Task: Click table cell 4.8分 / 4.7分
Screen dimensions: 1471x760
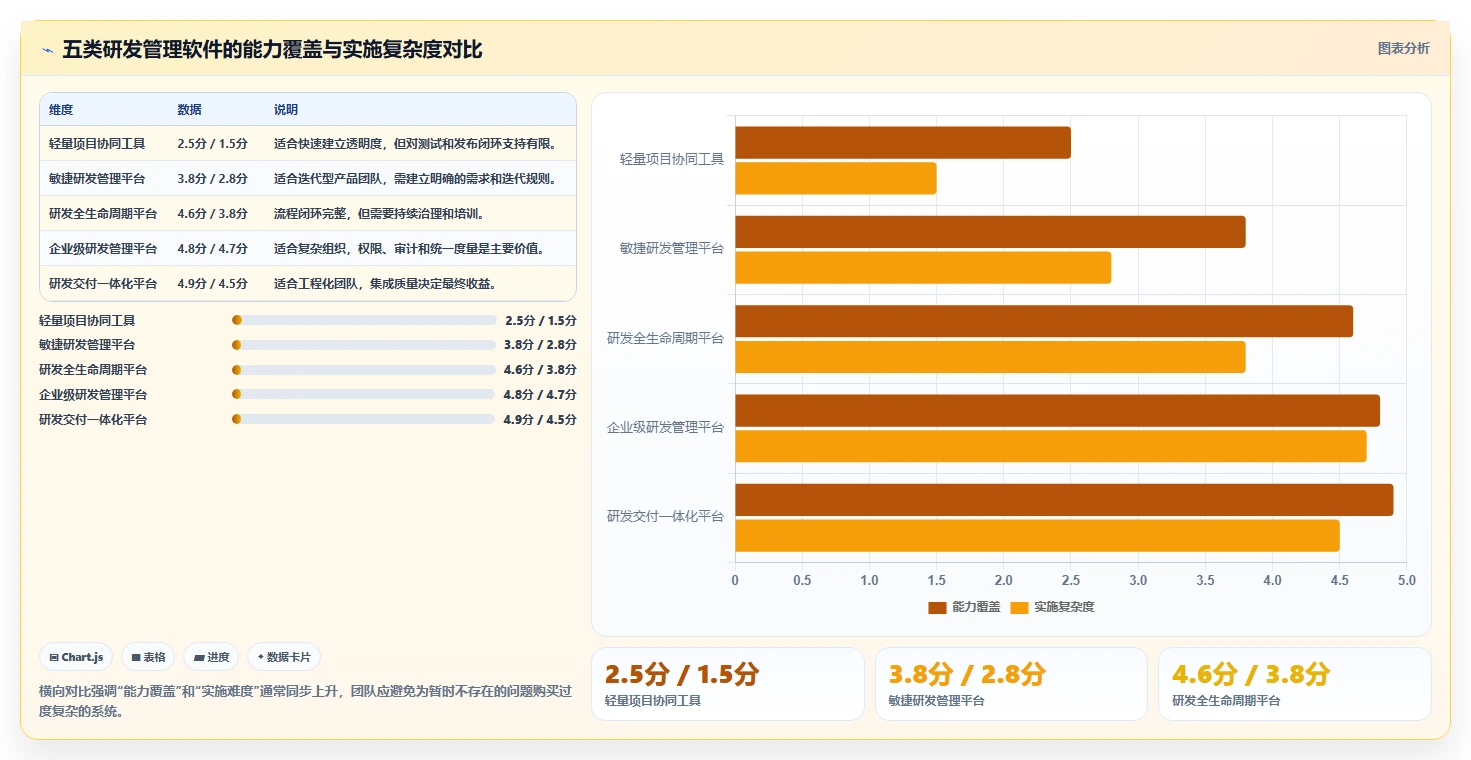Action: 213,249
